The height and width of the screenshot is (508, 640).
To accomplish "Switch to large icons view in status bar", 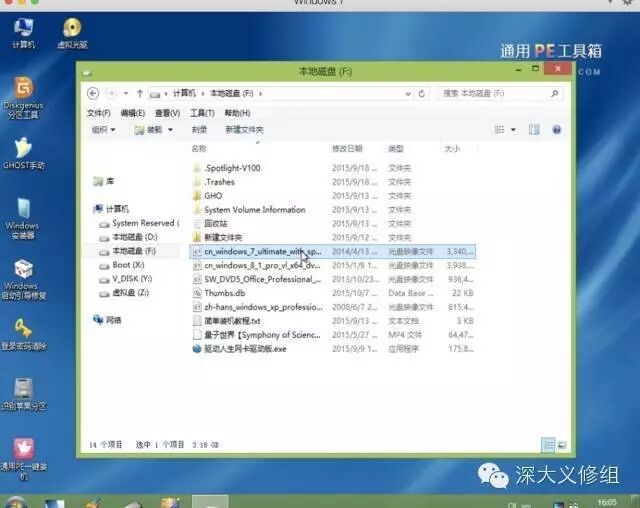I will 562,445.
